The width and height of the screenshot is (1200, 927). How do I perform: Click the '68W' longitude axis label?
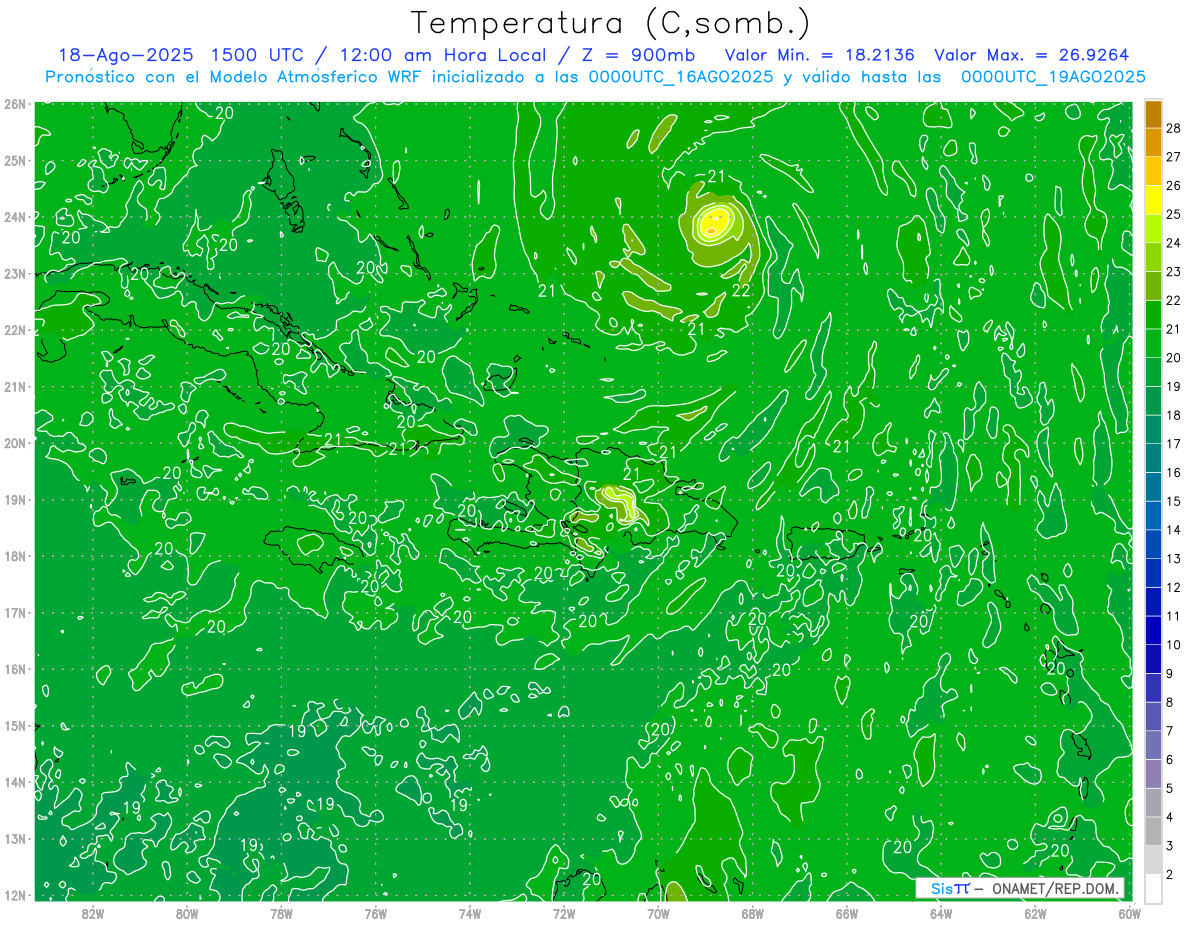pos(752,913)
